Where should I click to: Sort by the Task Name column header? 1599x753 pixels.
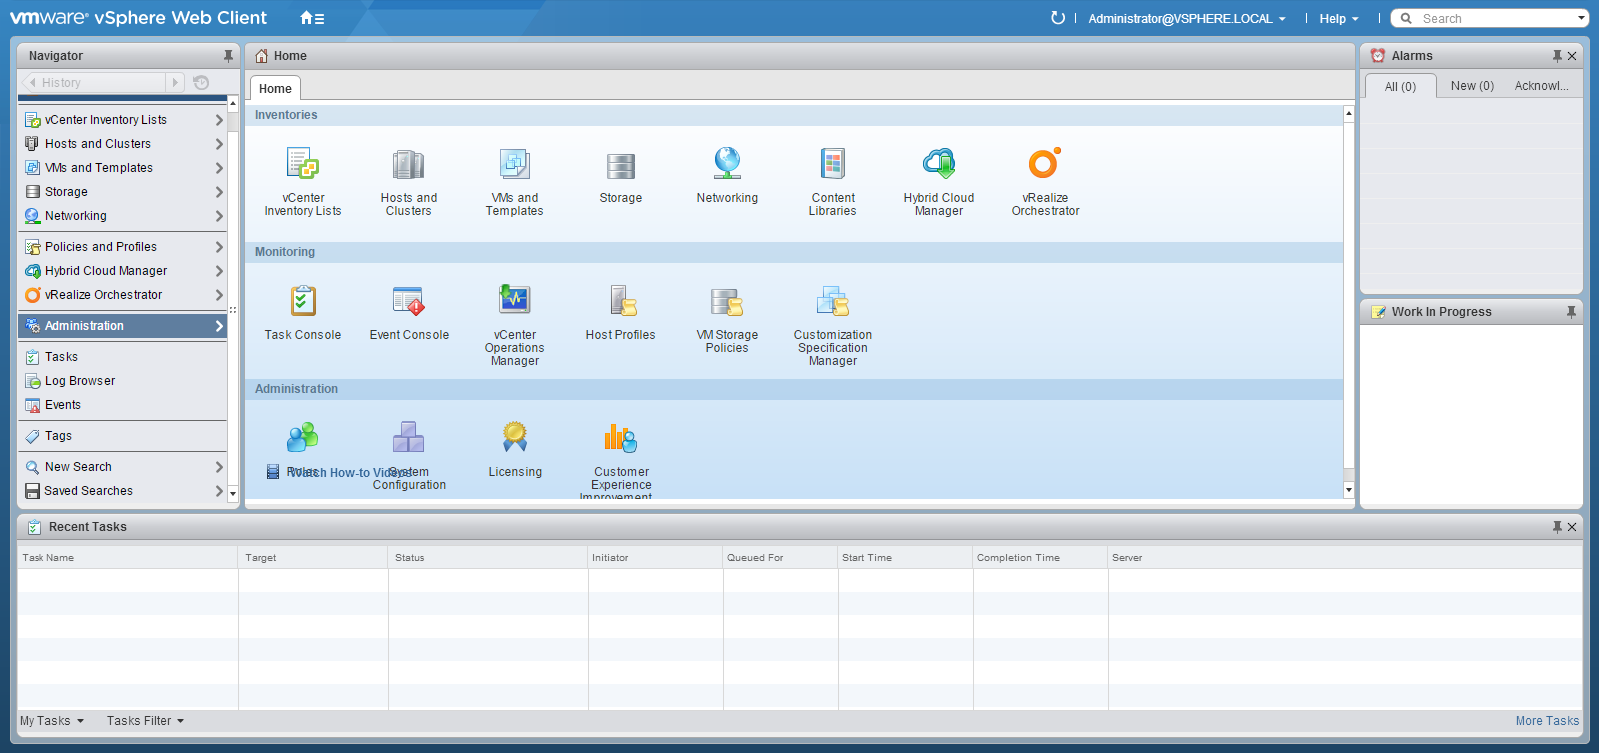coord(128,558)
